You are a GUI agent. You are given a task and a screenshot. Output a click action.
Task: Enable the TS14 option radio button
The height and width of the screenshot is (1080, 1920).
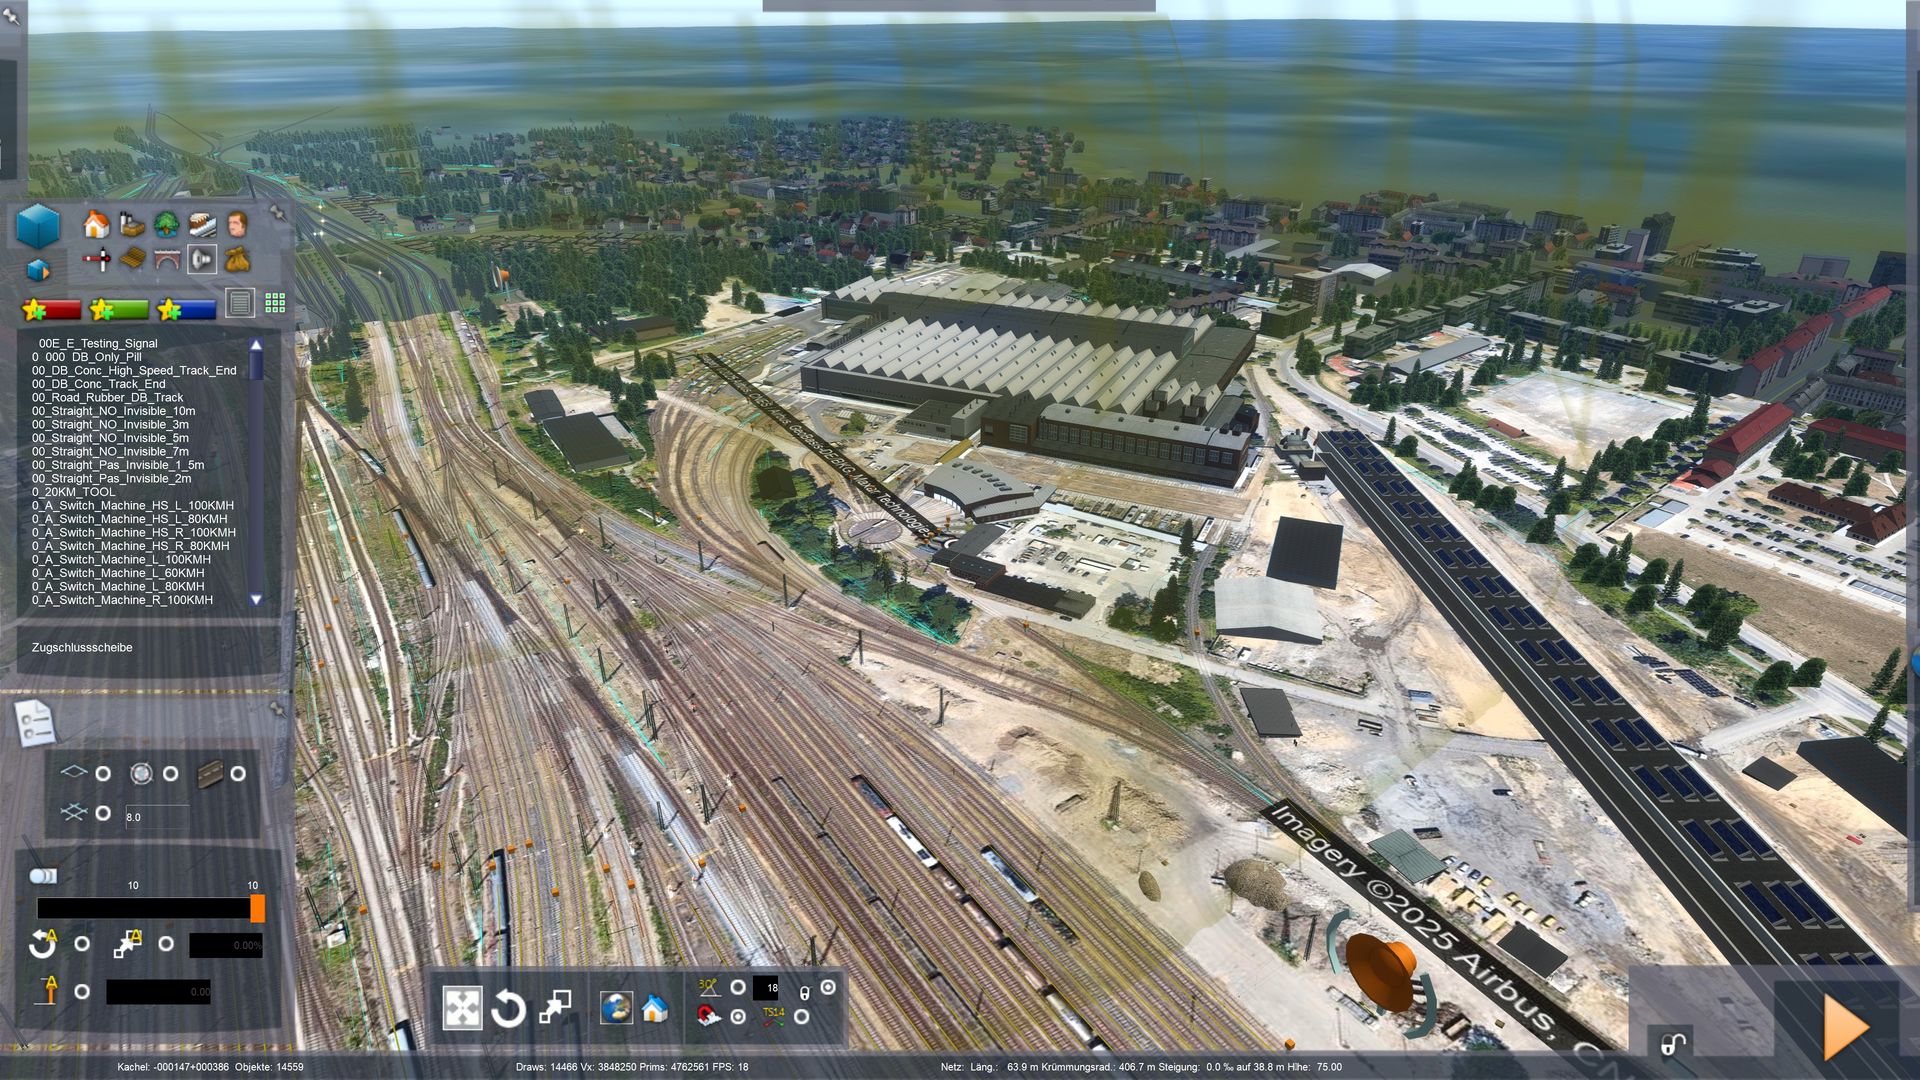(801, 1016)
